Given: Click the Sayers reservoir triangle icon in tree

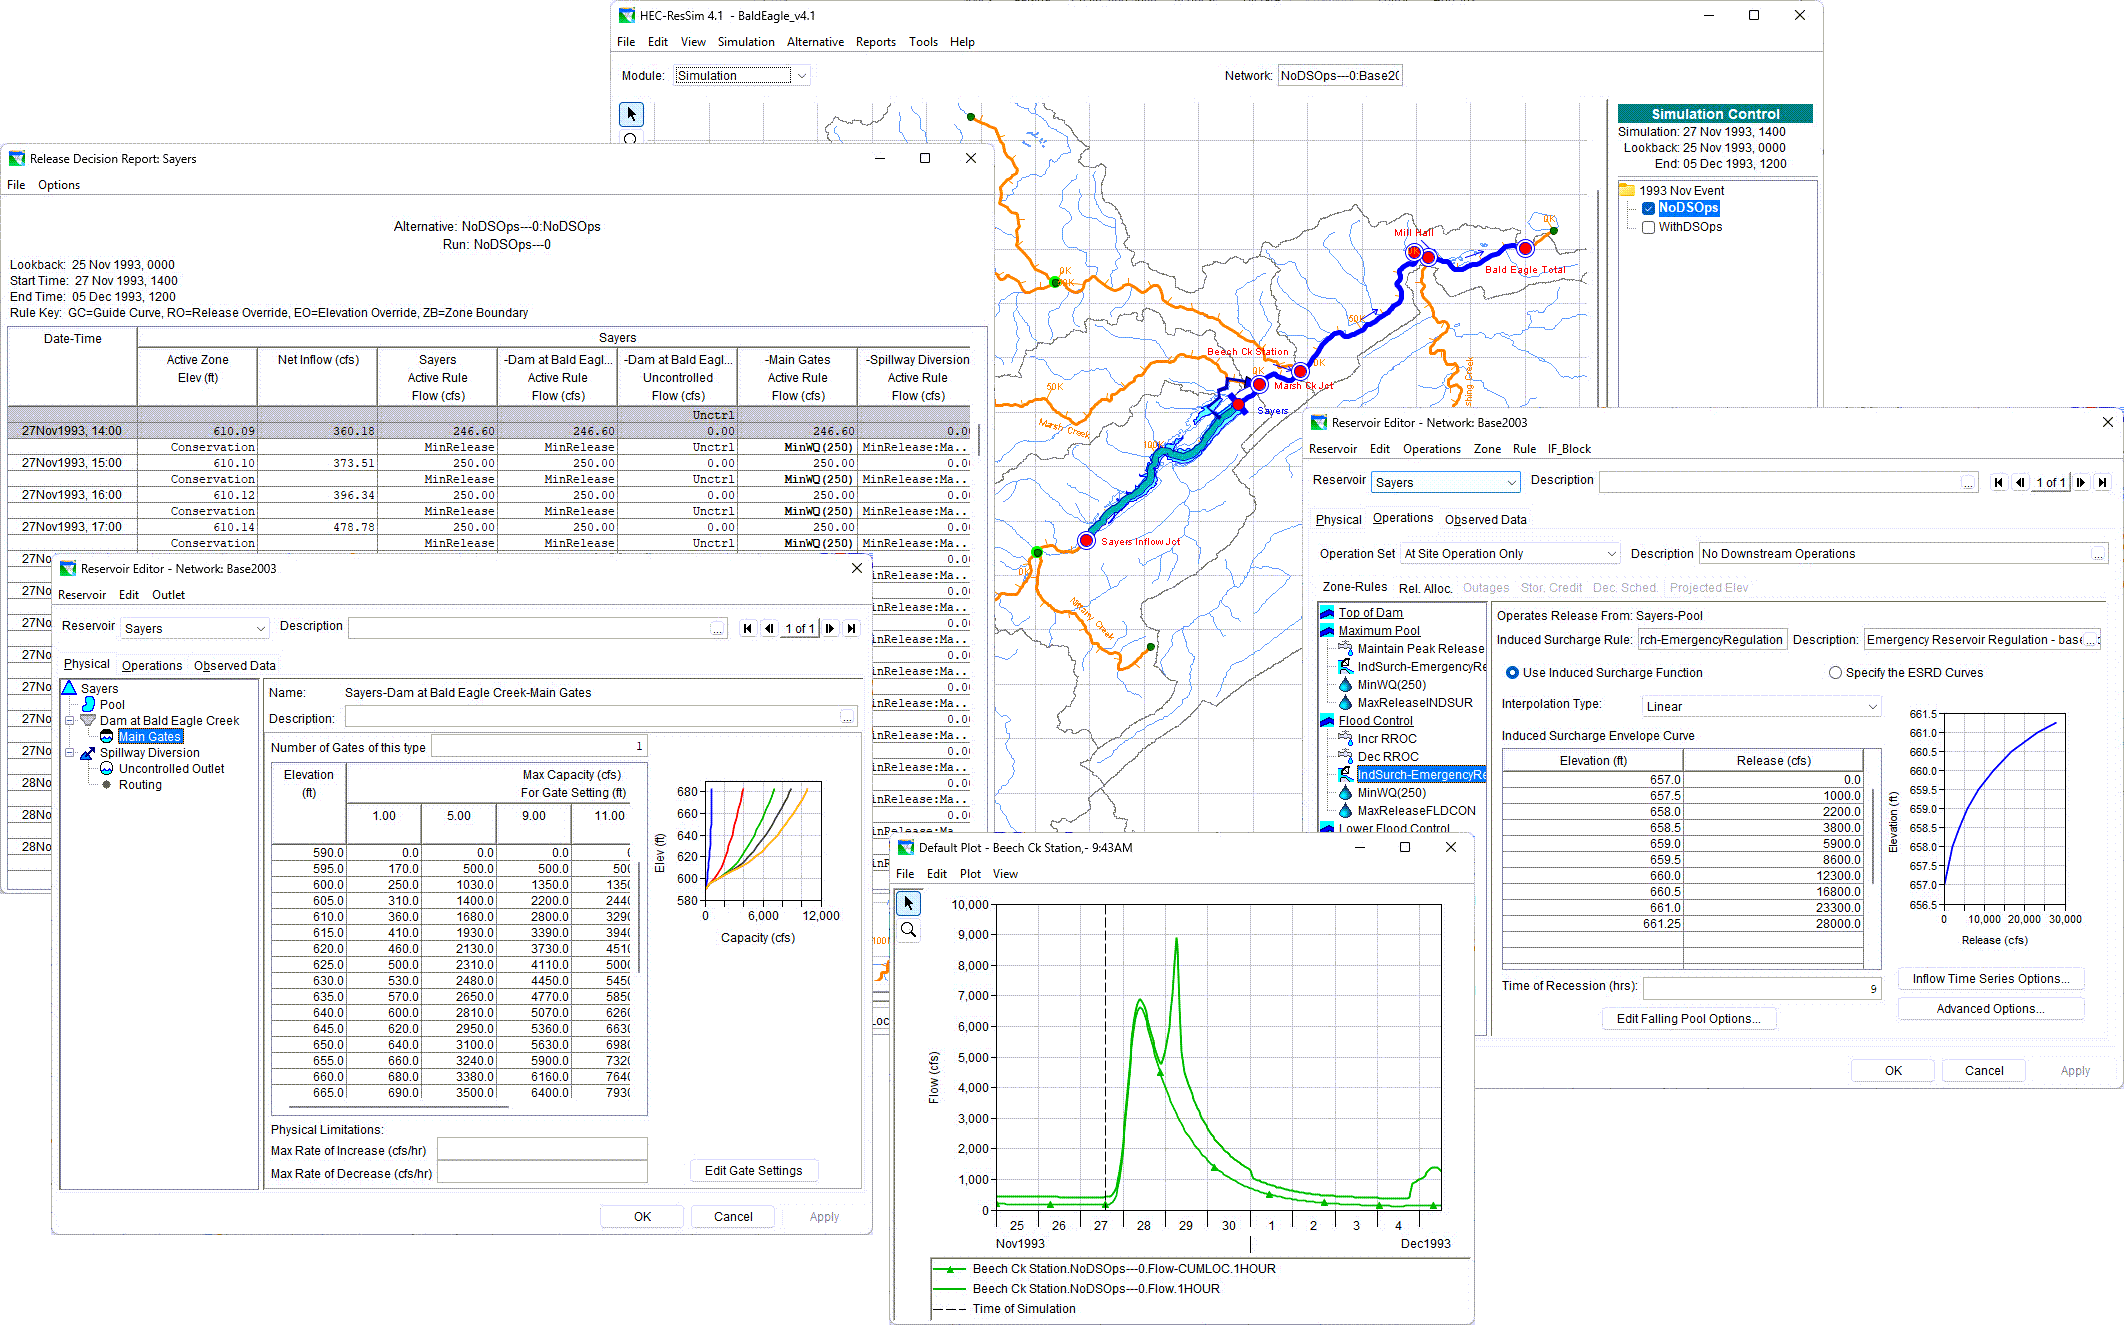Looking at the screenshot, I should point(69,688).
